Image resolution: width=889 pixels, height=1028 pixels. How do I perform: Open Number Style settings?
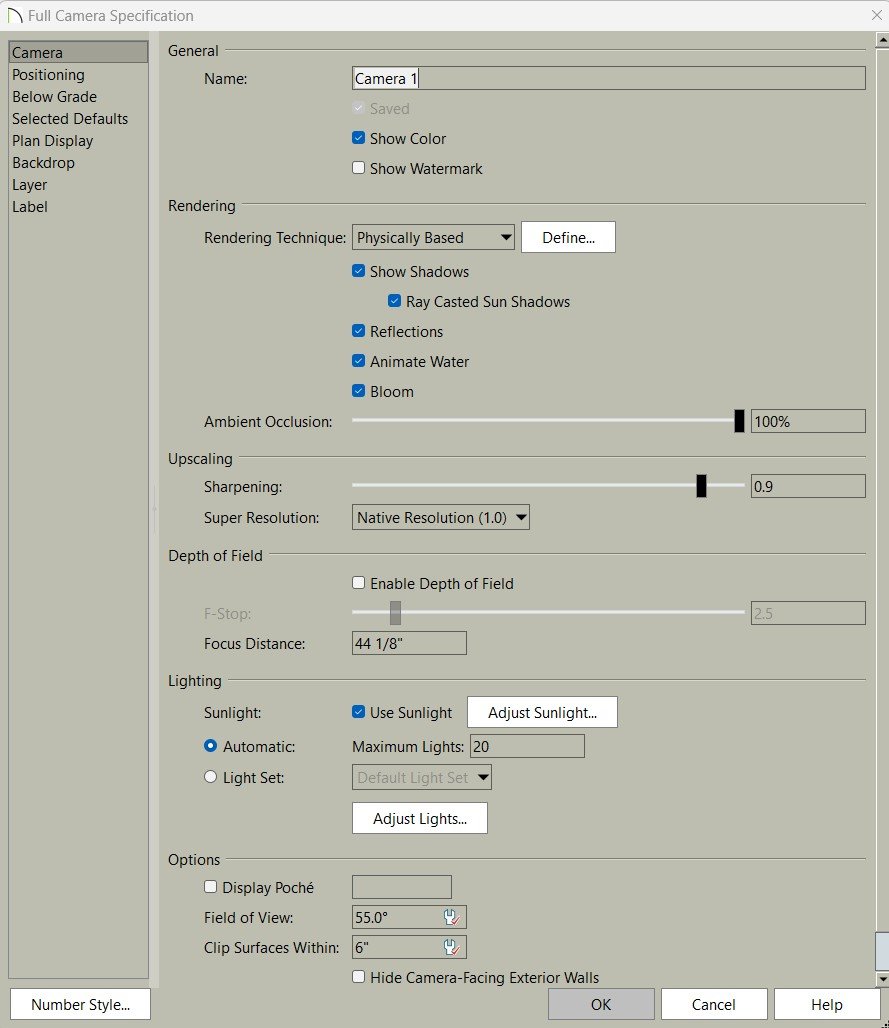click(x=80, y=1005)
